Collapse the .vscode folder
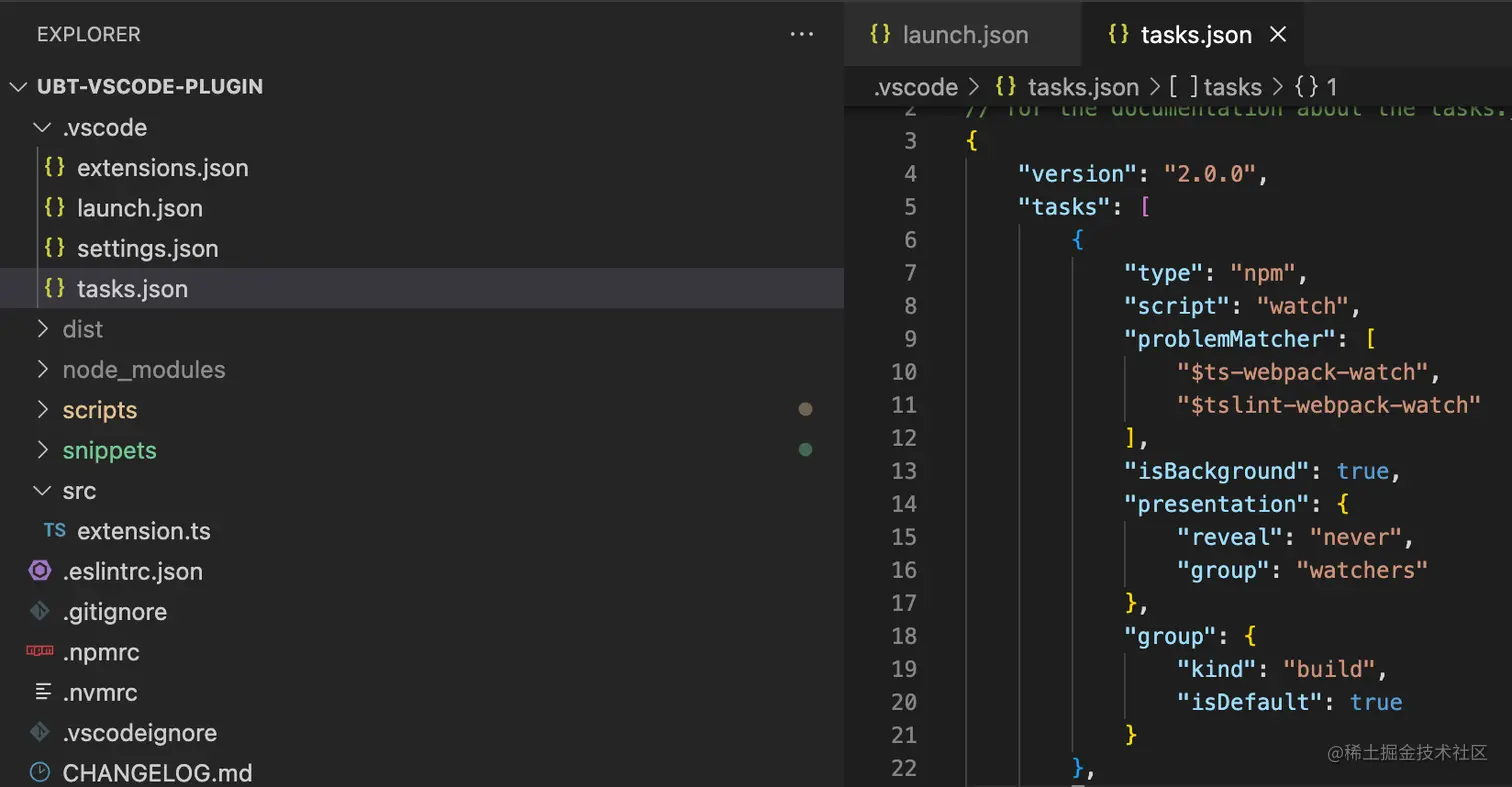This screenshot has height=787, width=1512. [x=41, y=128]
